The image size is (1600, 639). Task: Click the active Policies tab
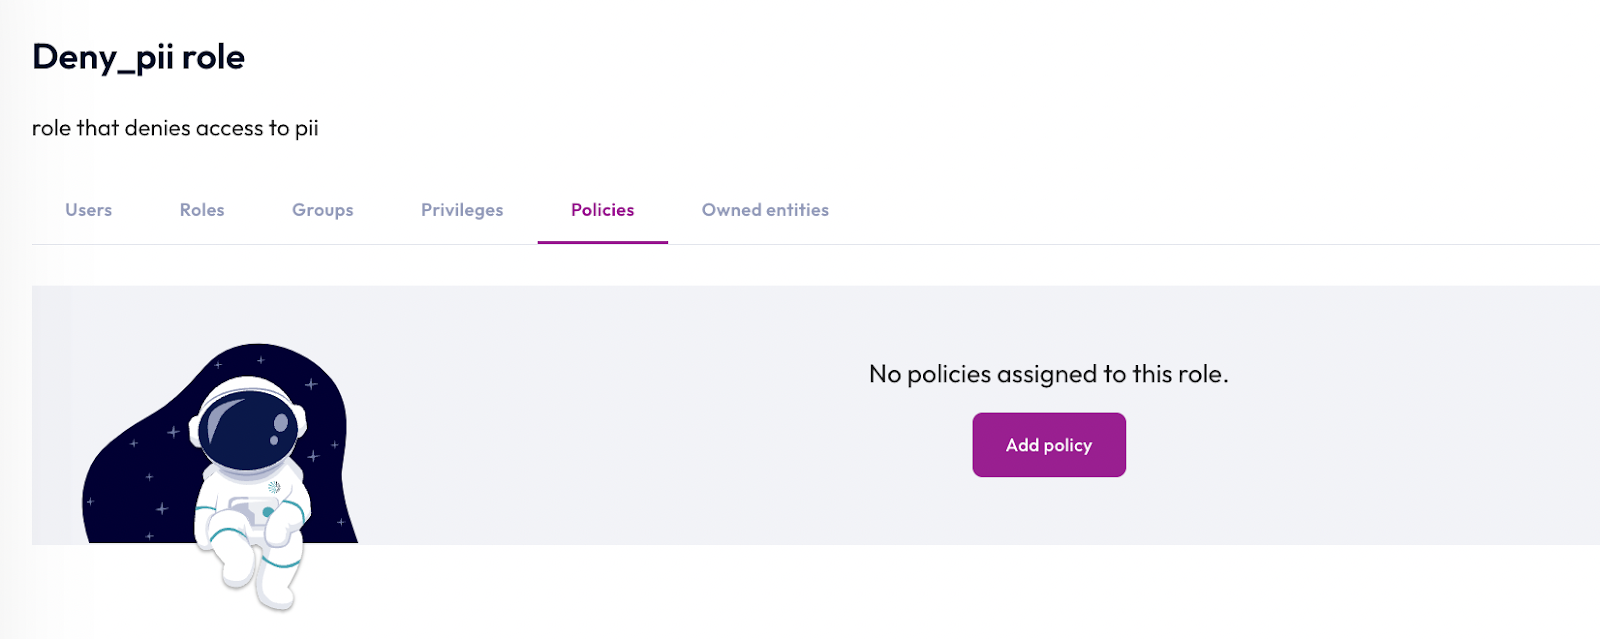(x=602, y=210)
